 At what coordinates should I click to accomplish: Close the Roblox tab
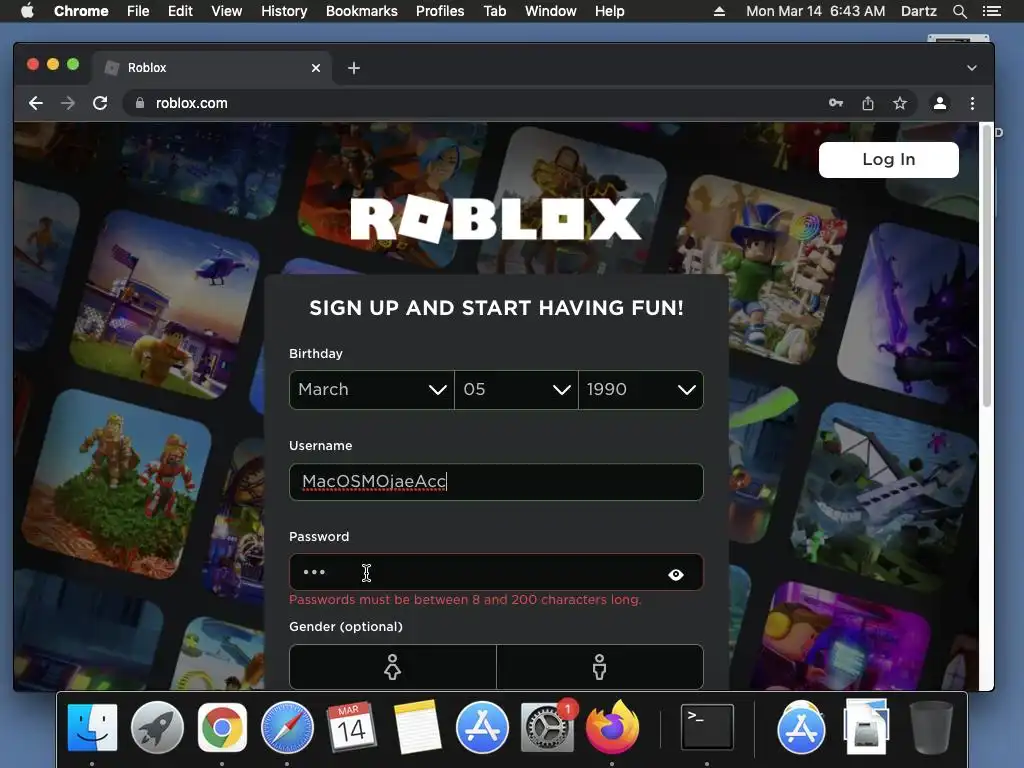316,68
